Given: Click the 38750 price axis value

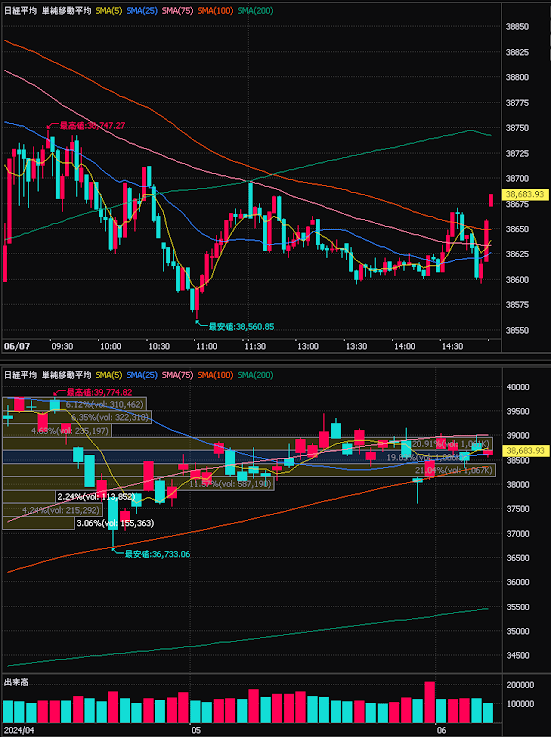Looking at the screenshot, I should 517,128.
